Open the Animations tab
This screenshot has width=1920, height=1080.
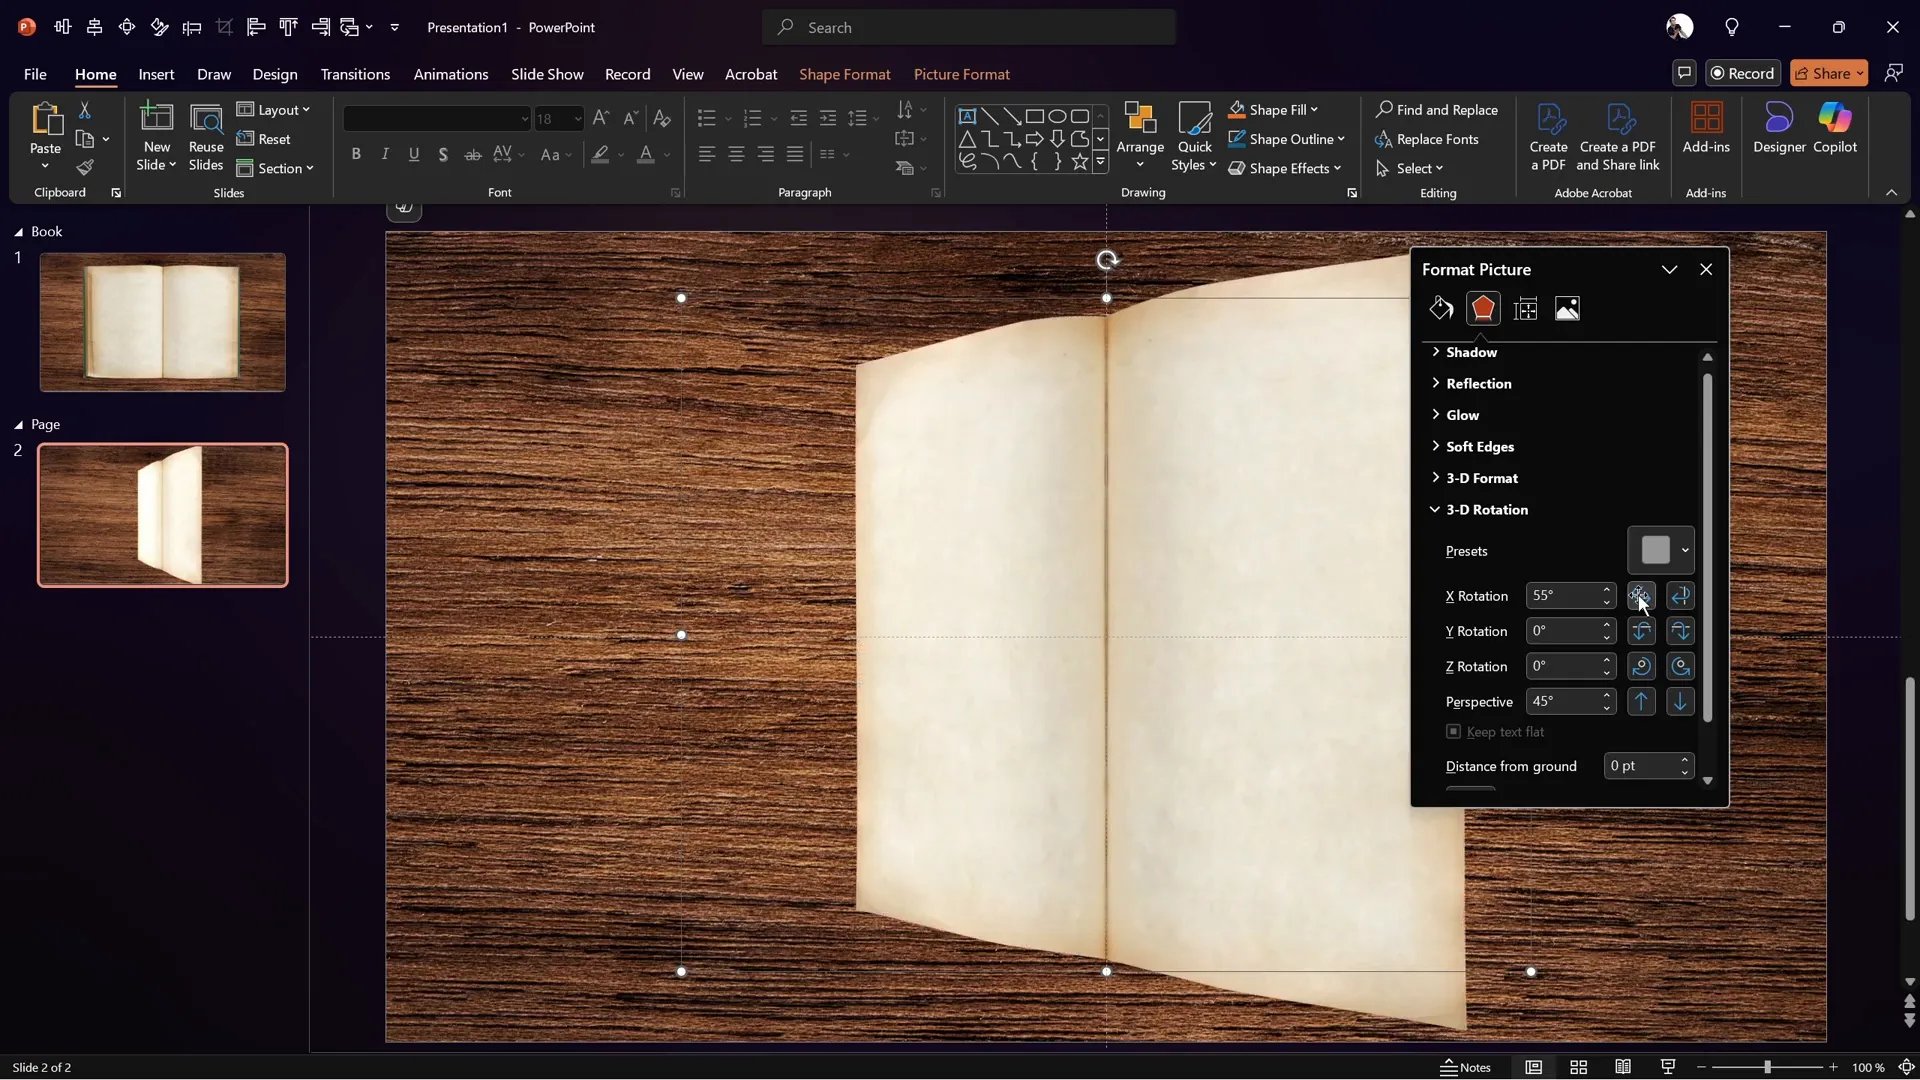451,74
